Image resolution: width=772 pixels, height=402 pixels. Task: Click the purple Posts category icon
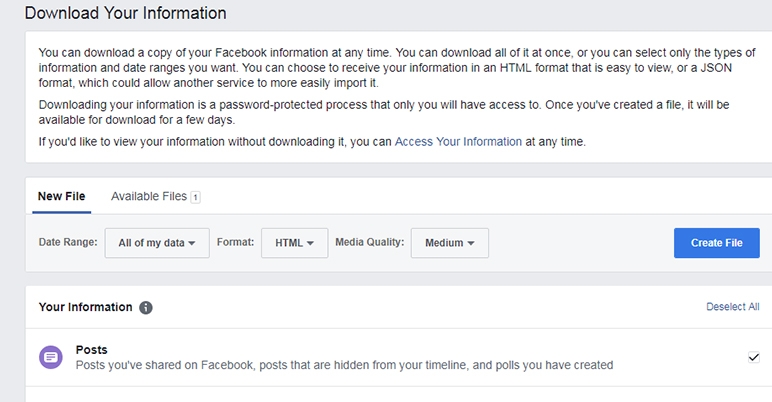click(x=51, y=357)
